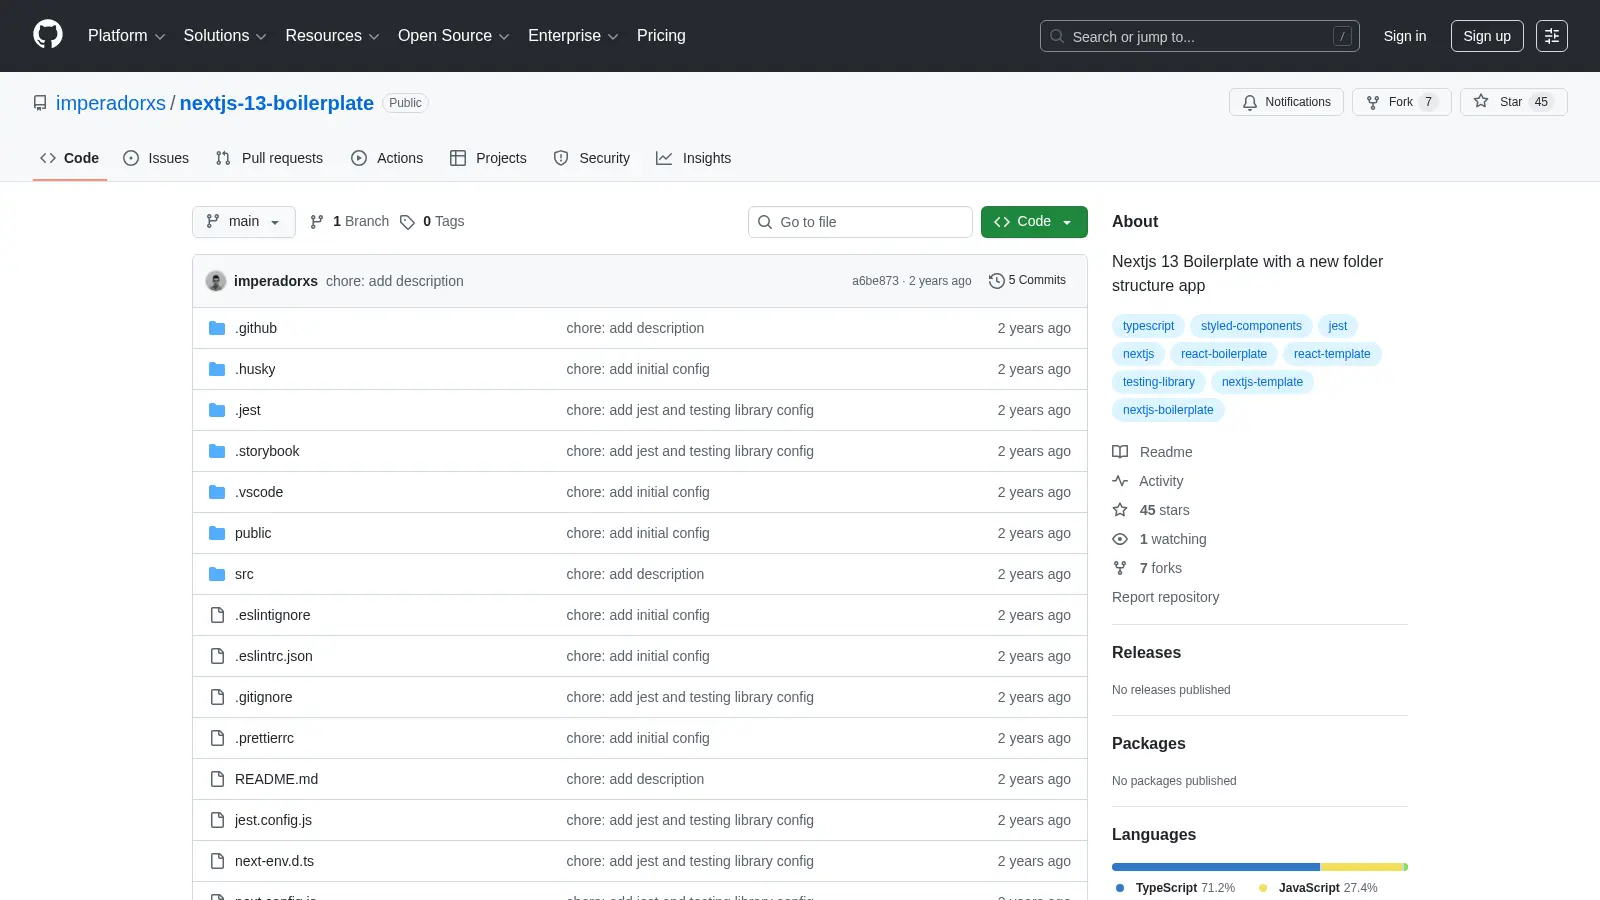Image resolution: width=1600 pixels, height=900 pixels.
Task: Click the public folder icon
Action: click(x=217, y=533)
